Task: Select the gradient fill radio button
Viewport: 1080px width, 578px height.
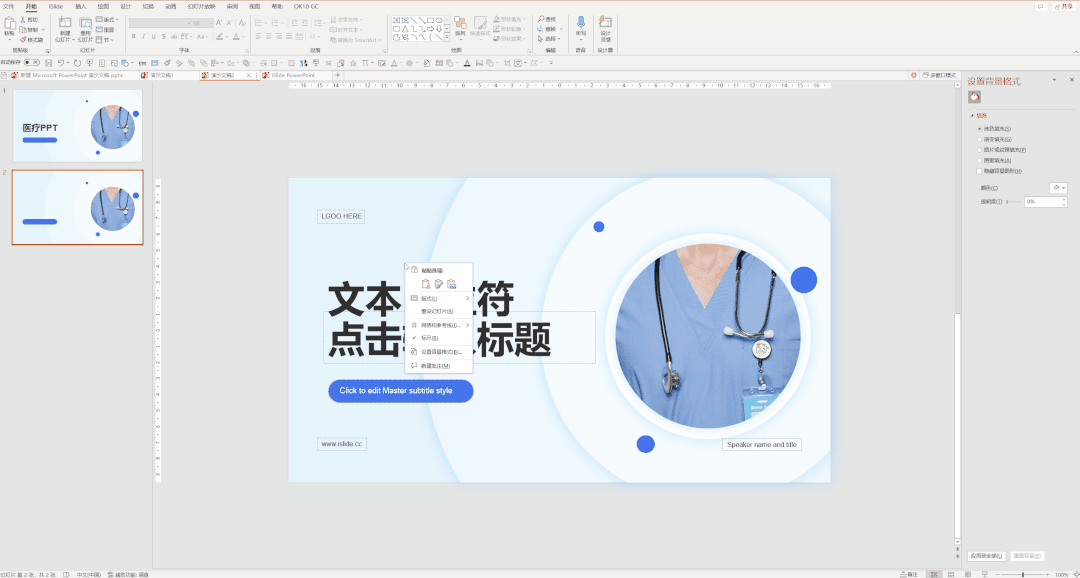Action: 979,139
